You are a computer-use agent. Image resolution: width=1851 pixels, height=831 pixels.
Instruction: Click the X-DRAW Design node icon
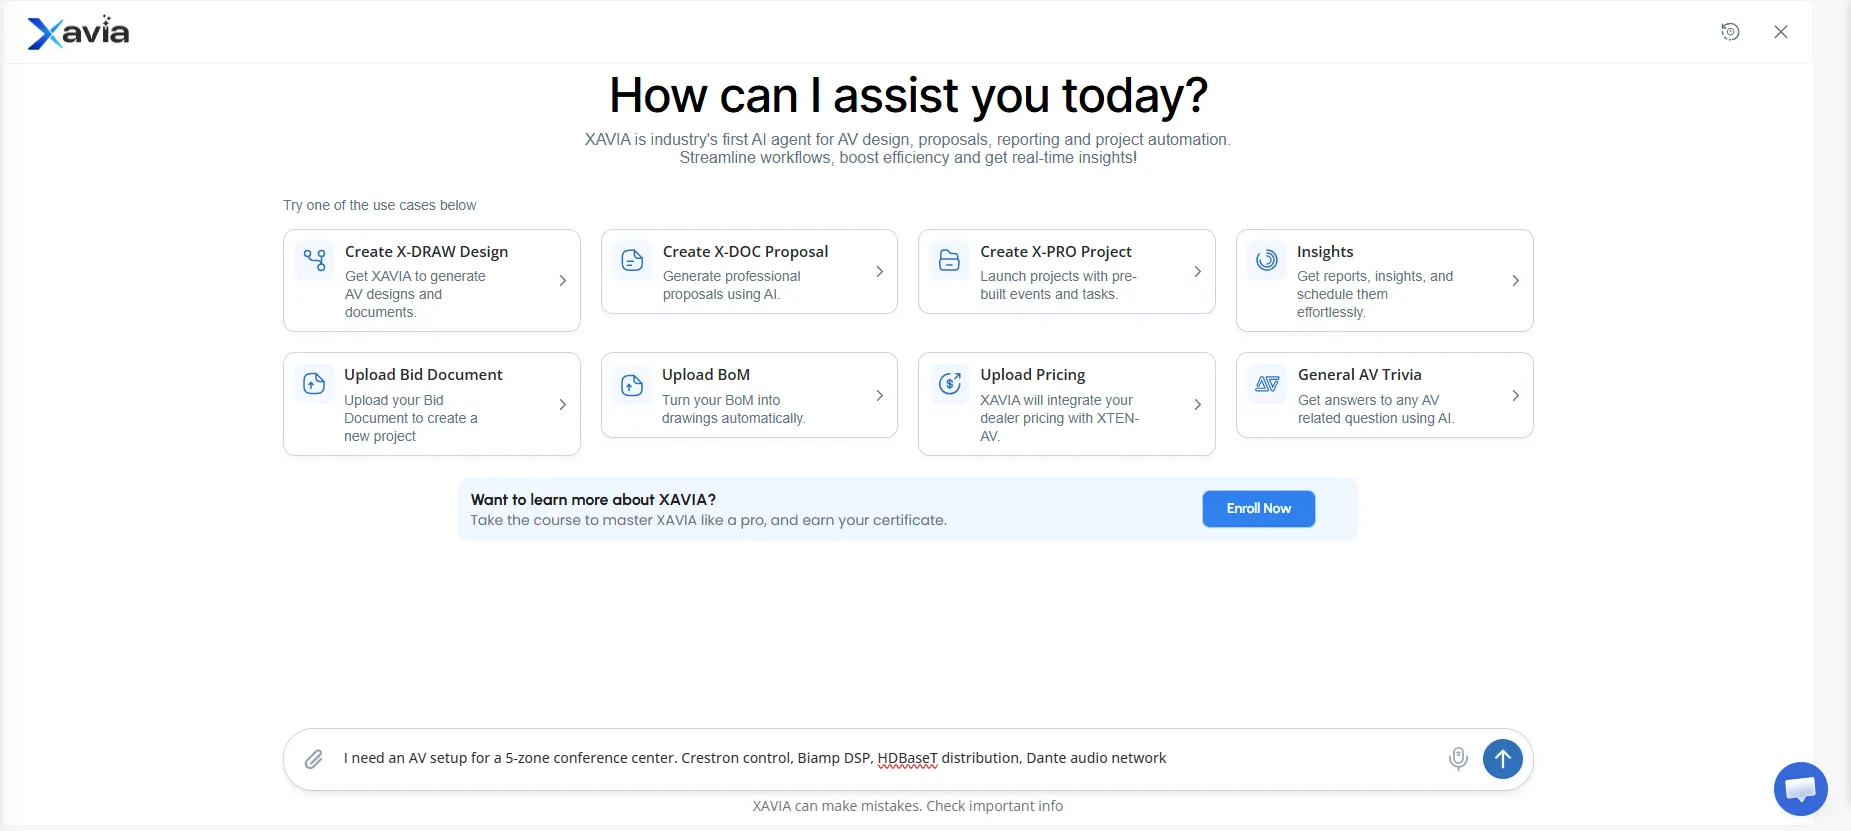315,260
